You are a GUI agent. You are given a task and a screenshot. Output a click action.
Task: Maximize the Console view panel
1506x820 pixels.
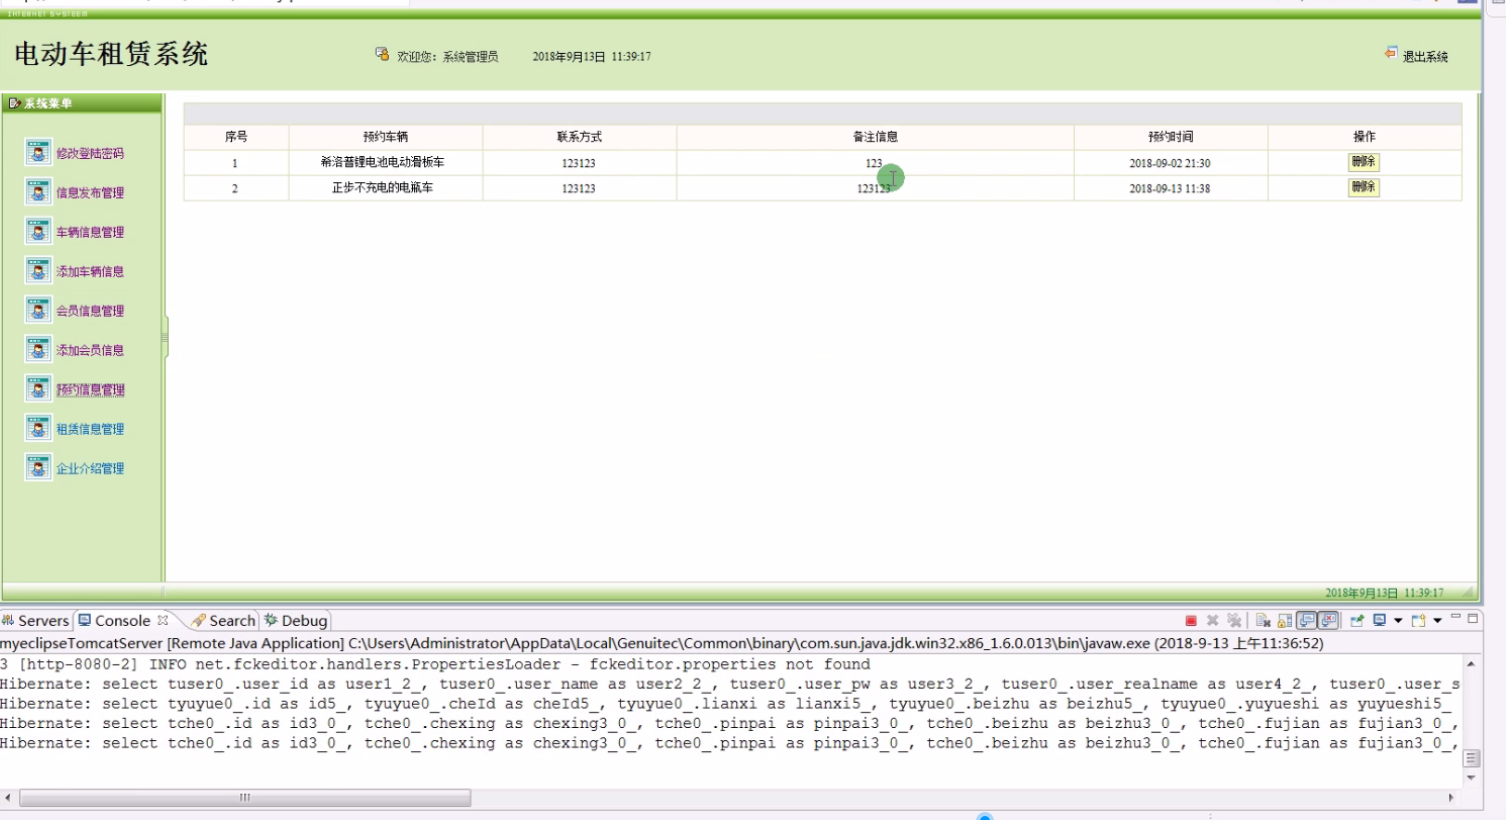pos(1473,618)
